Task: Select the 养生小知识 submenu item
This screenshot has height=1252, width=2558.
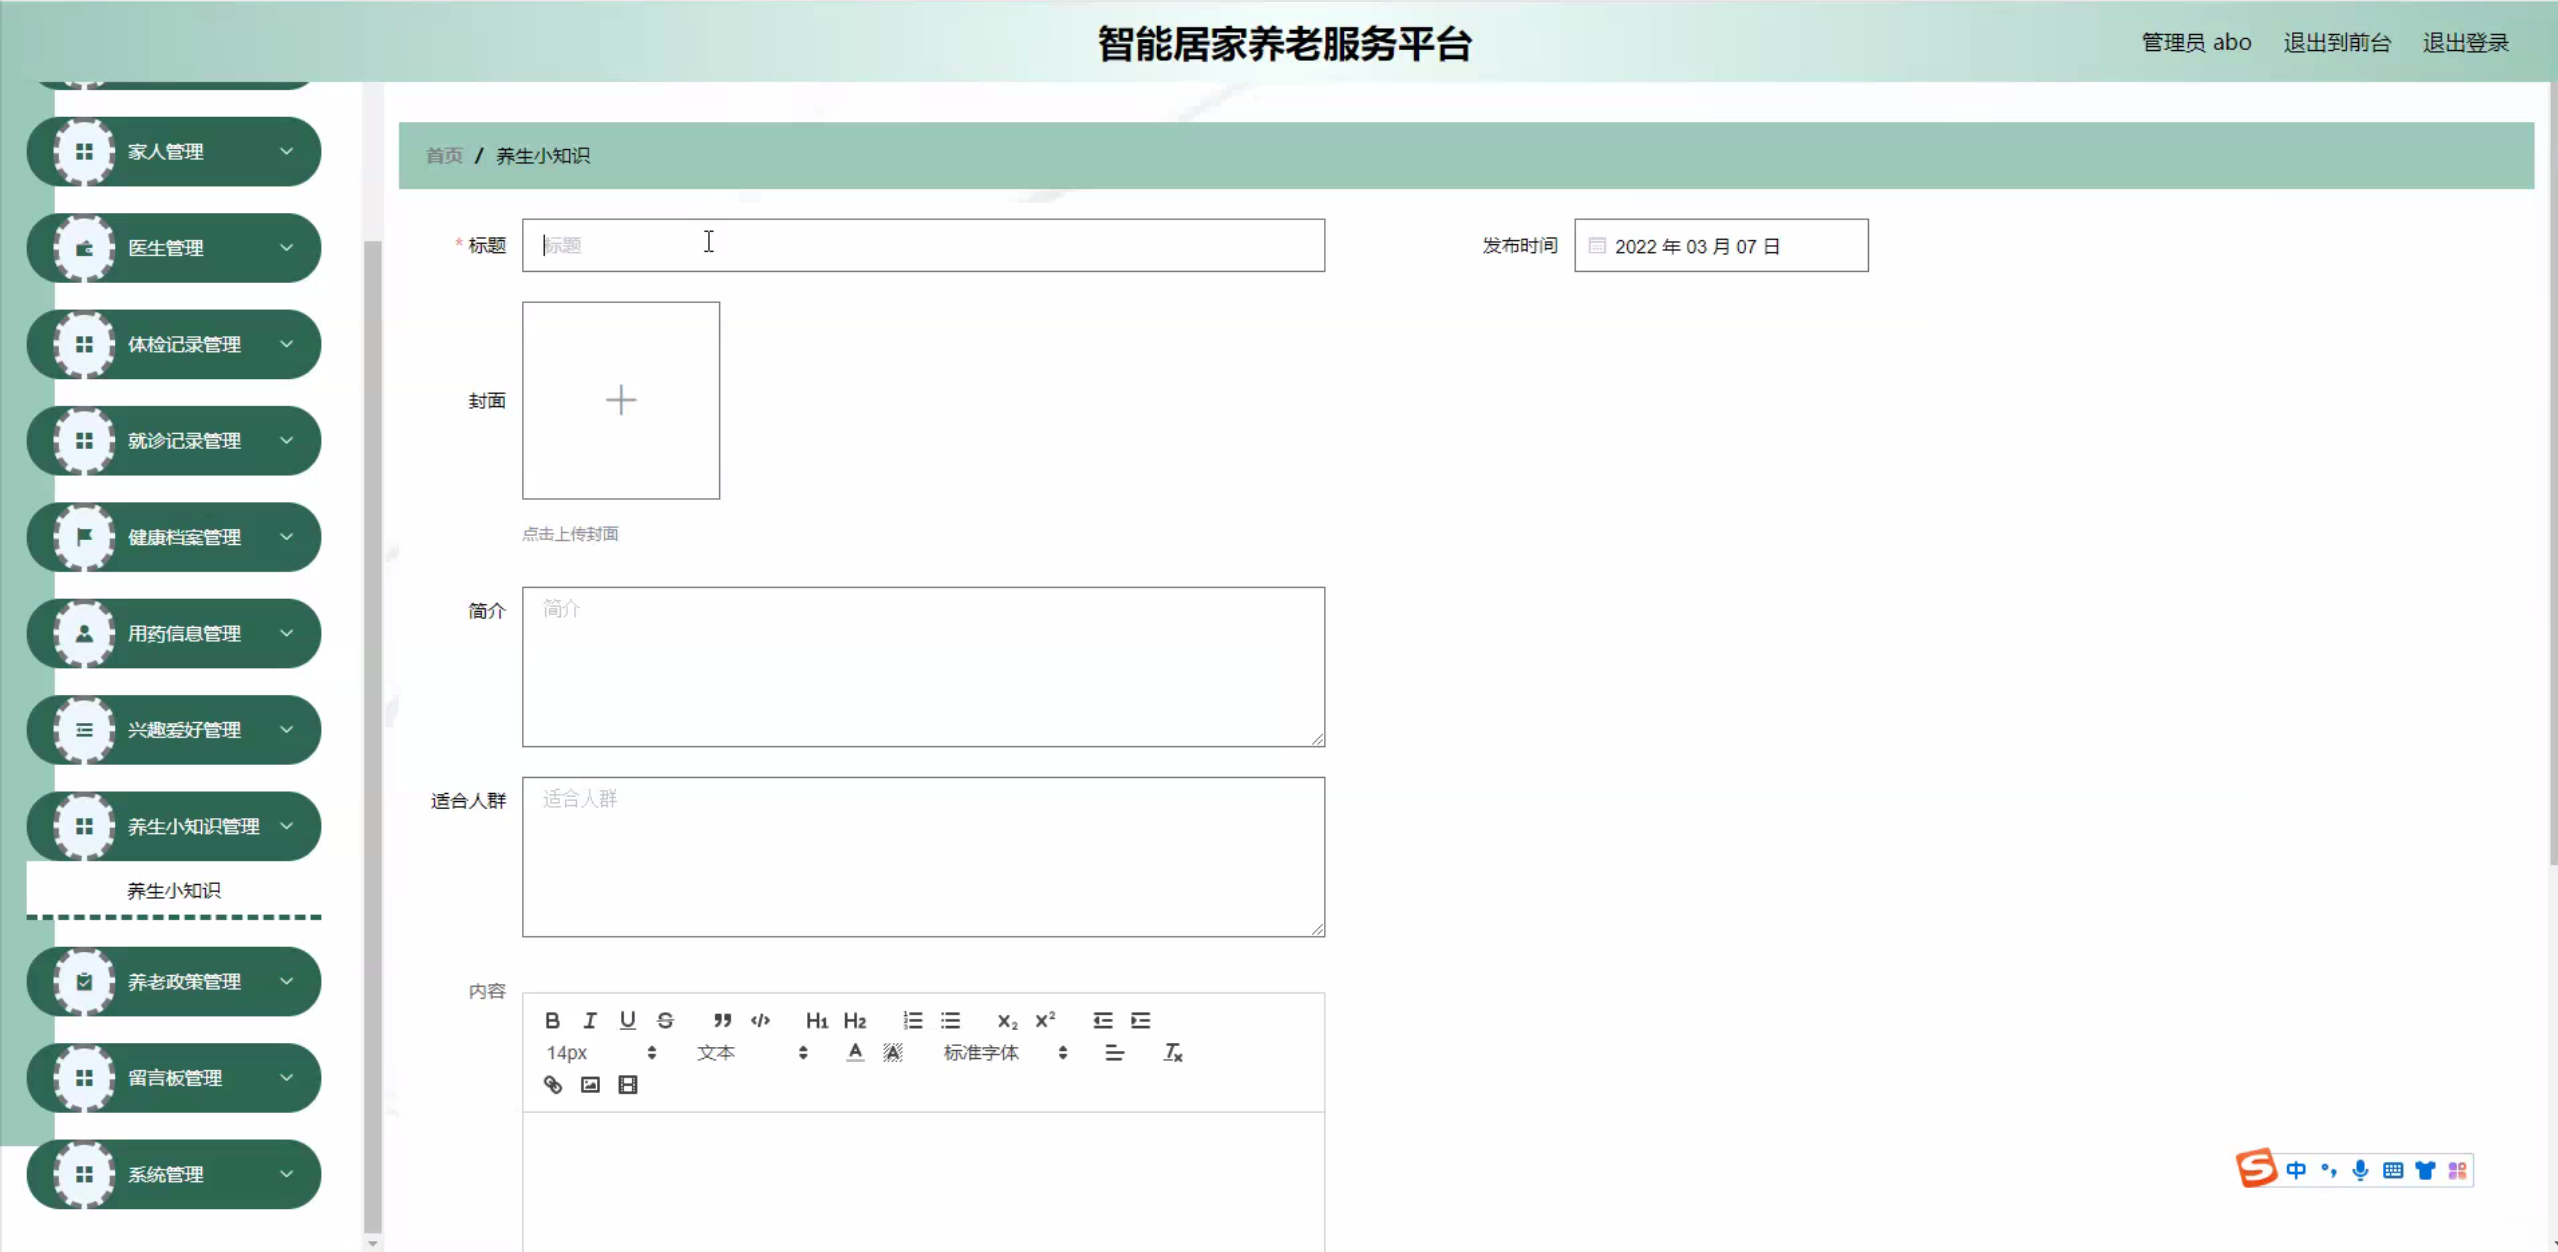Action: 174,890
